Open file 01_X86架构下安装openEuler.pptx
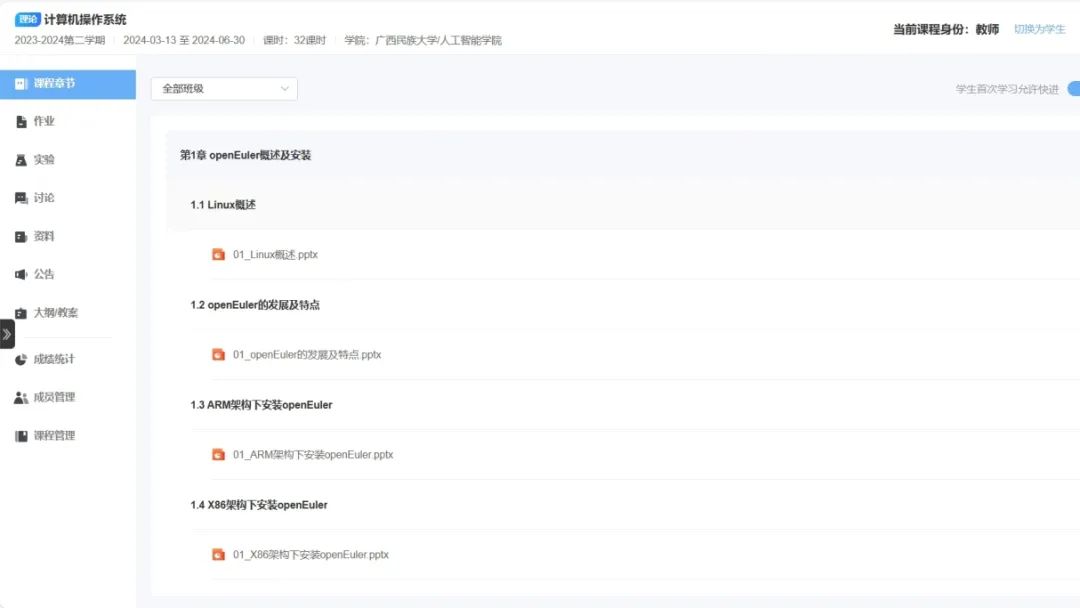The width and height of the screenshot is (1080, 608). [311, 554]
